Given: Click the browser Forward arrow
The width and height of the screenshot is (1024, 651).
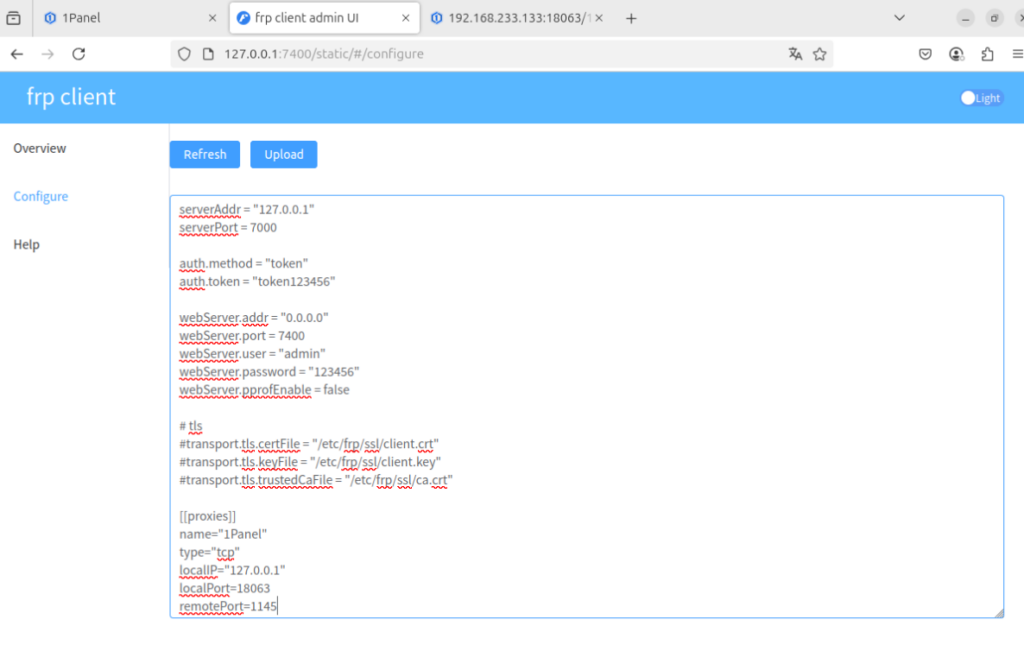Looking at the screenshot, I should 48,54.
